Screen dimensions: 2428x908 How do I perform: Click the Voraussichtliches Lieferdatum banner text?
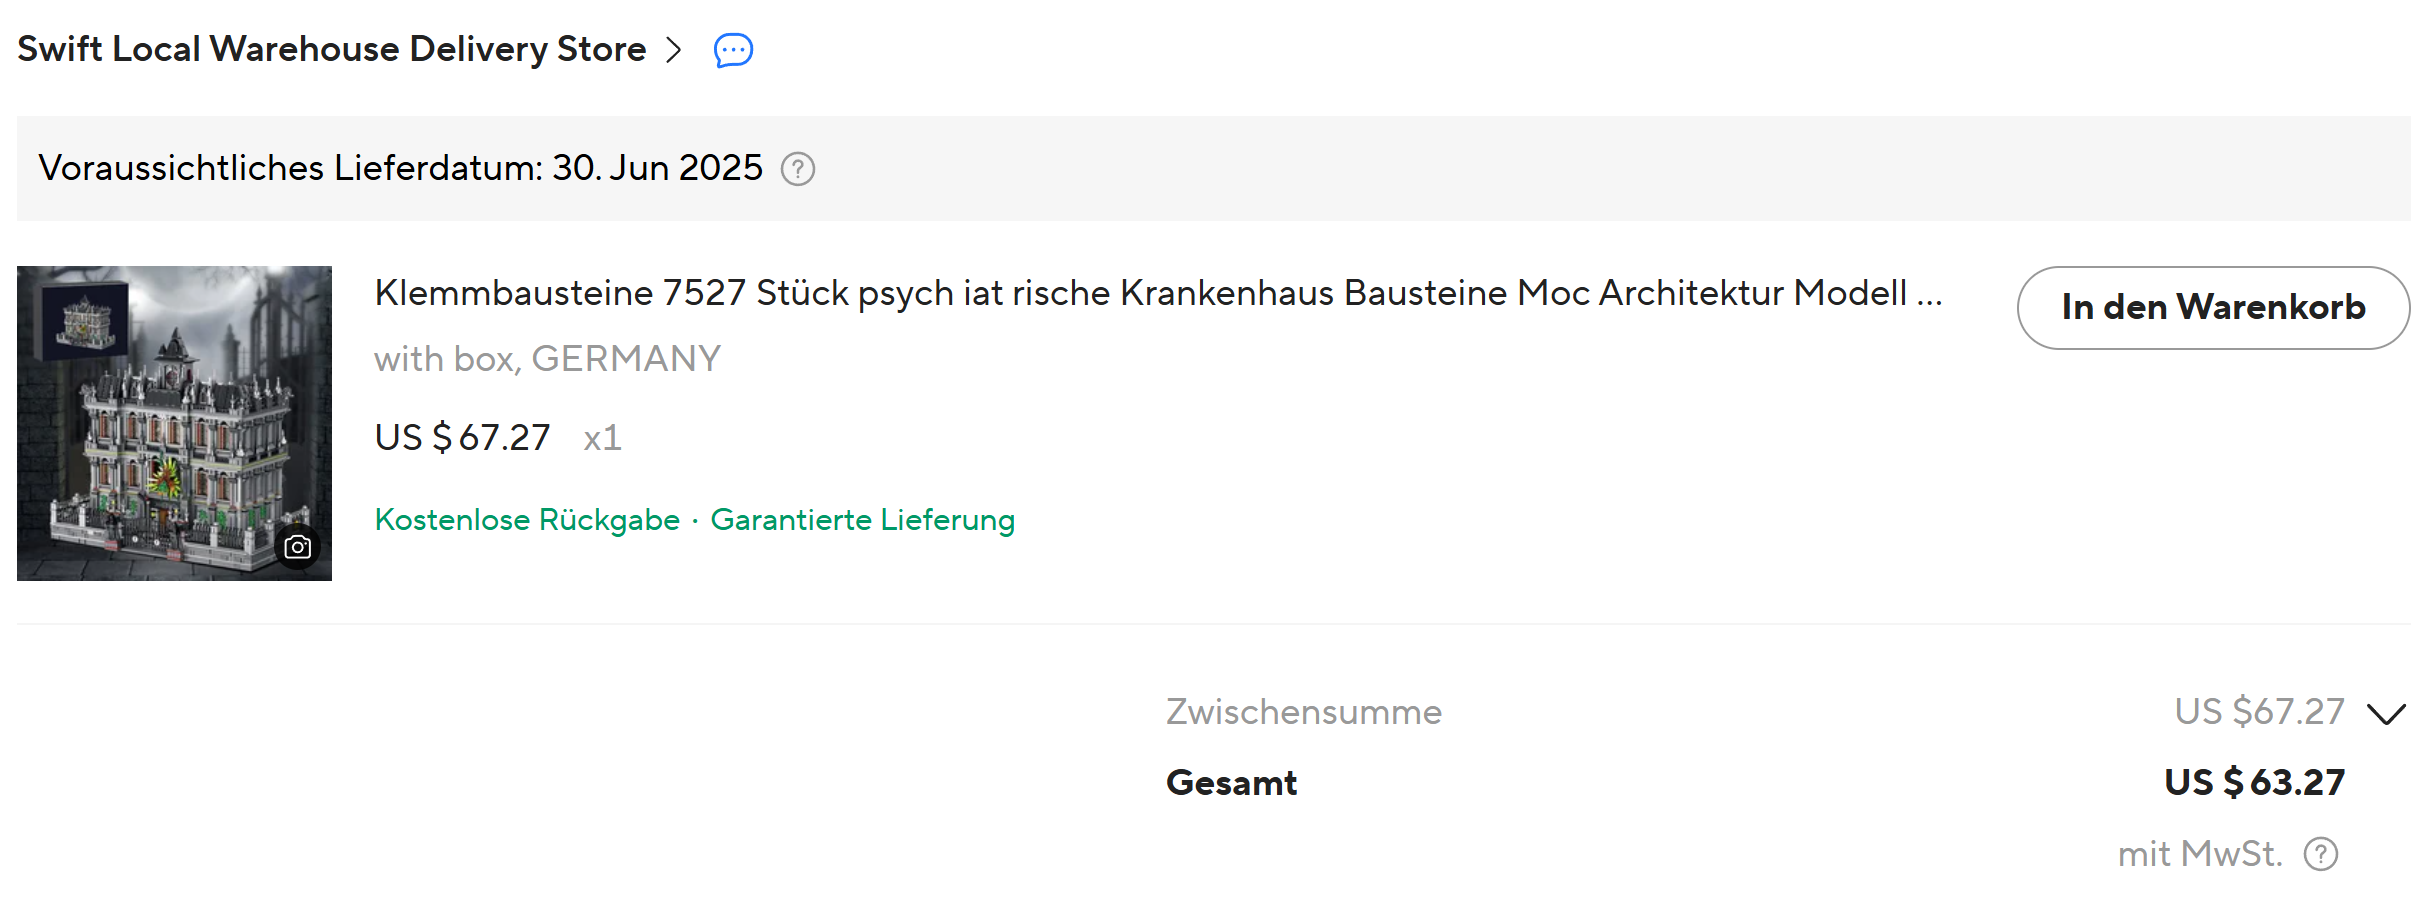pos(400,168)
